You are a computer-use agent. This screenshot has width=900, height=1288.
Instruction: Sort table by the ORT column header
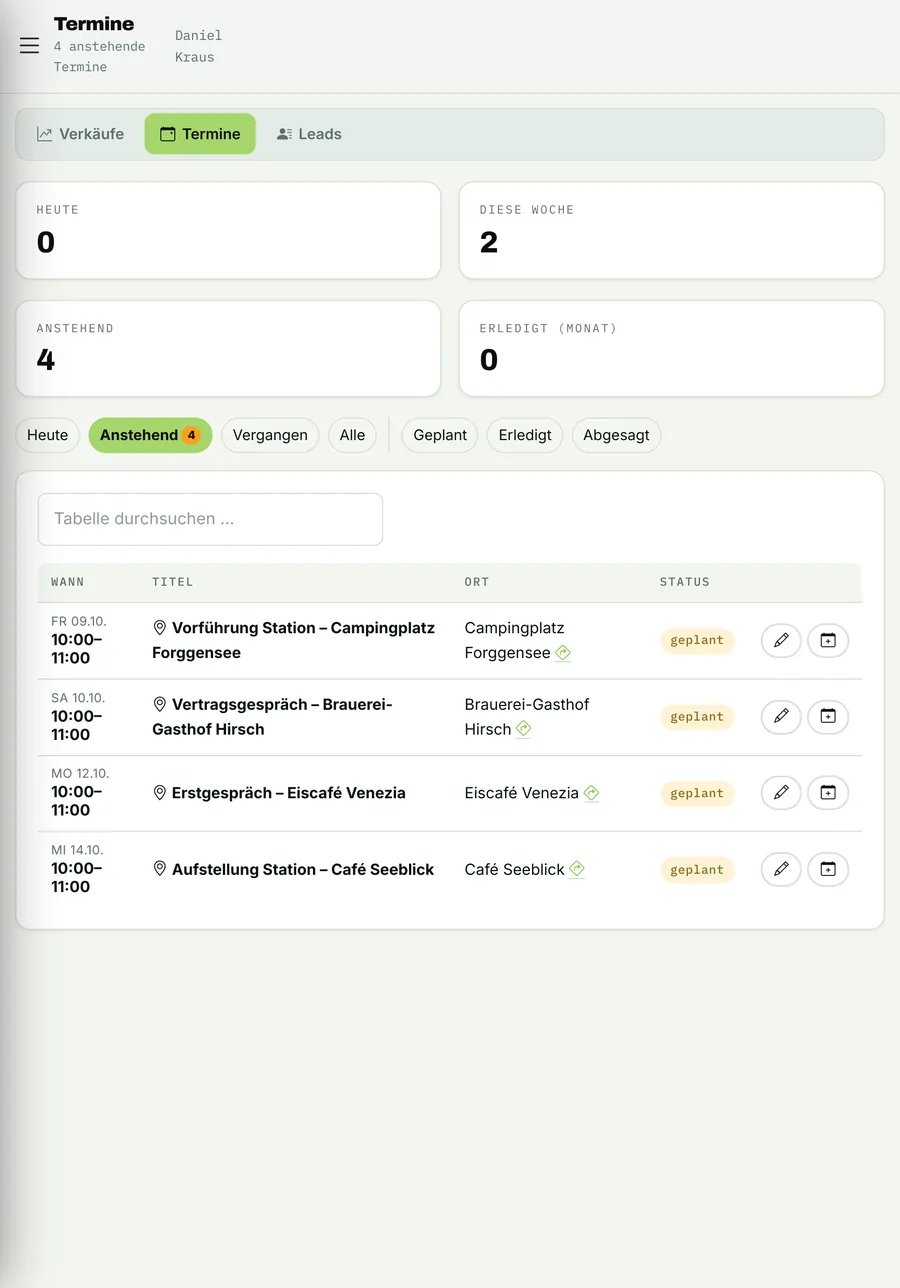[x=477, y=582]
